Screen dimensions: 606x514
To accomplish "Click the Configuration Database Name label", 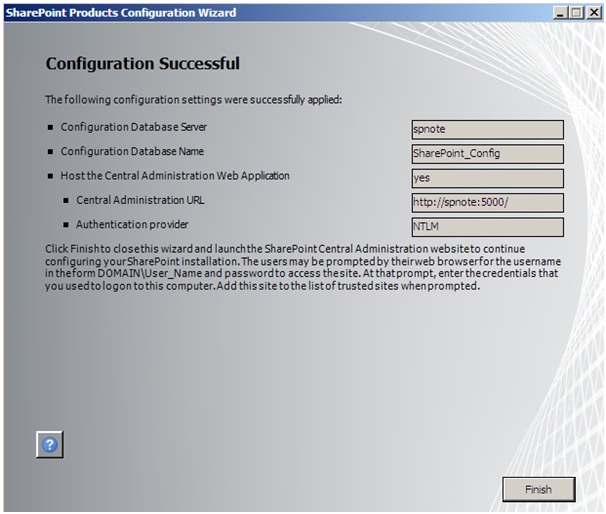I will pos(132,151).
